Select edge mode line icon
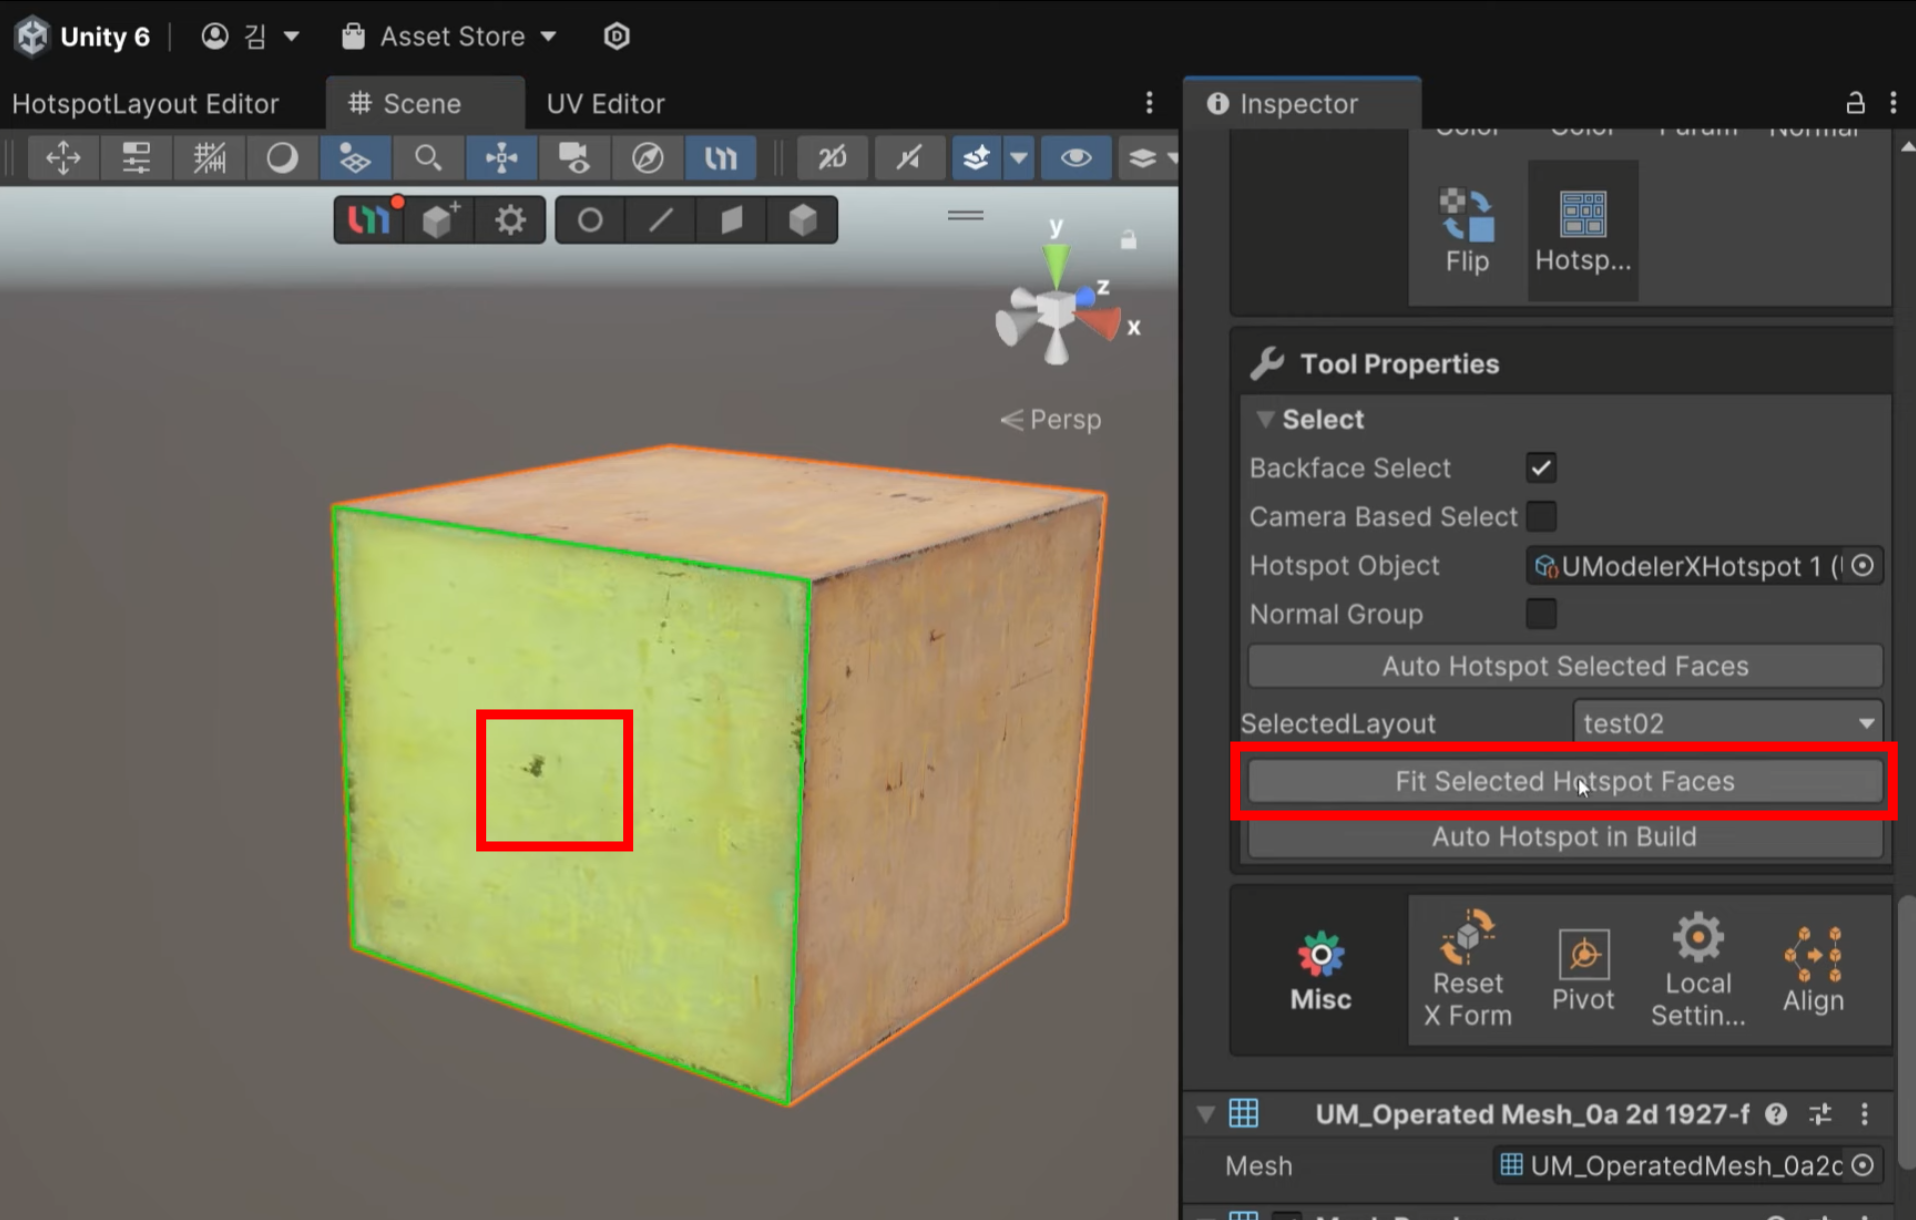Viewport: 1916px width, 1220px height. (x=661, y=220)
